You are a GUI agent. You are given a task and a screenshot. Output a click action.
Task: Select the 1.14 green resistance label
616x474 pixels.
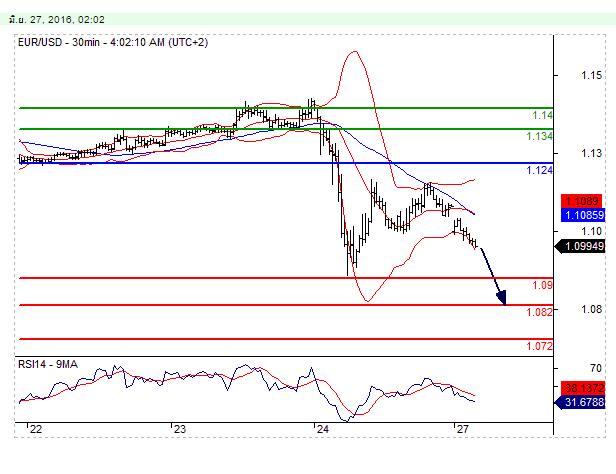[x=543, y=115]
